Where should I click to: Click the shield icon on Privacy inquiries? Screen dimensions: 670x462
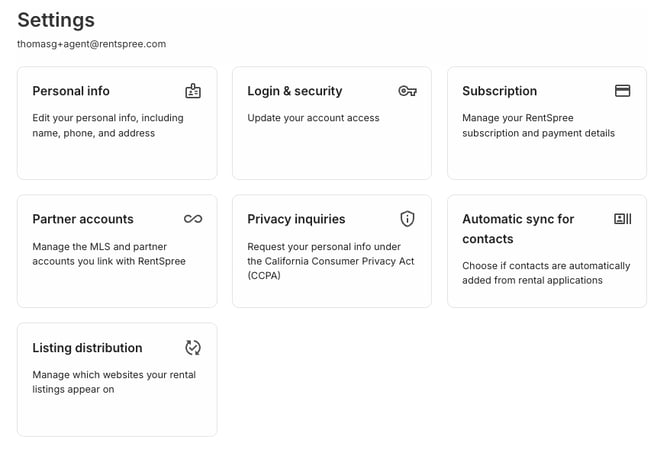pos(407,219)
